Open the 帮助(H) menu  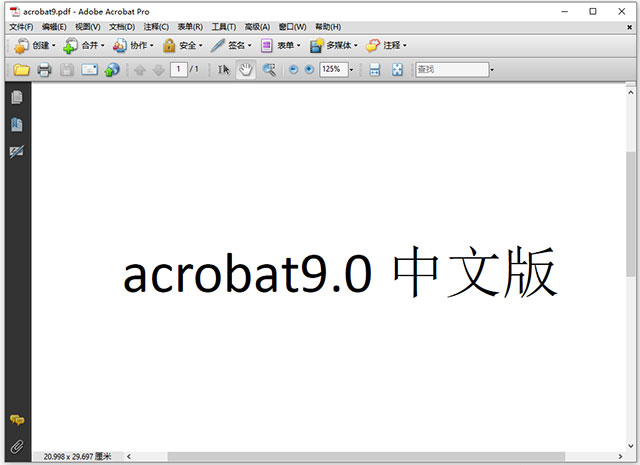click(x=328, y=27)
